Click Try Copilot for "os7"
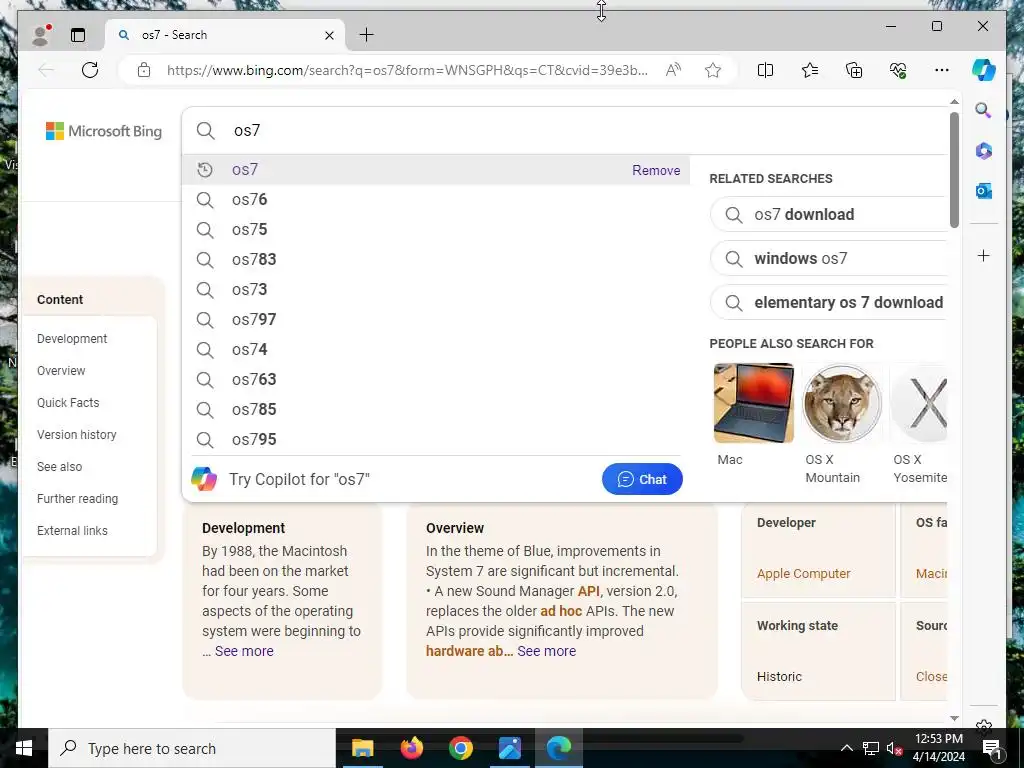This screenshot has height=768, width=1024. click(299, 479)
